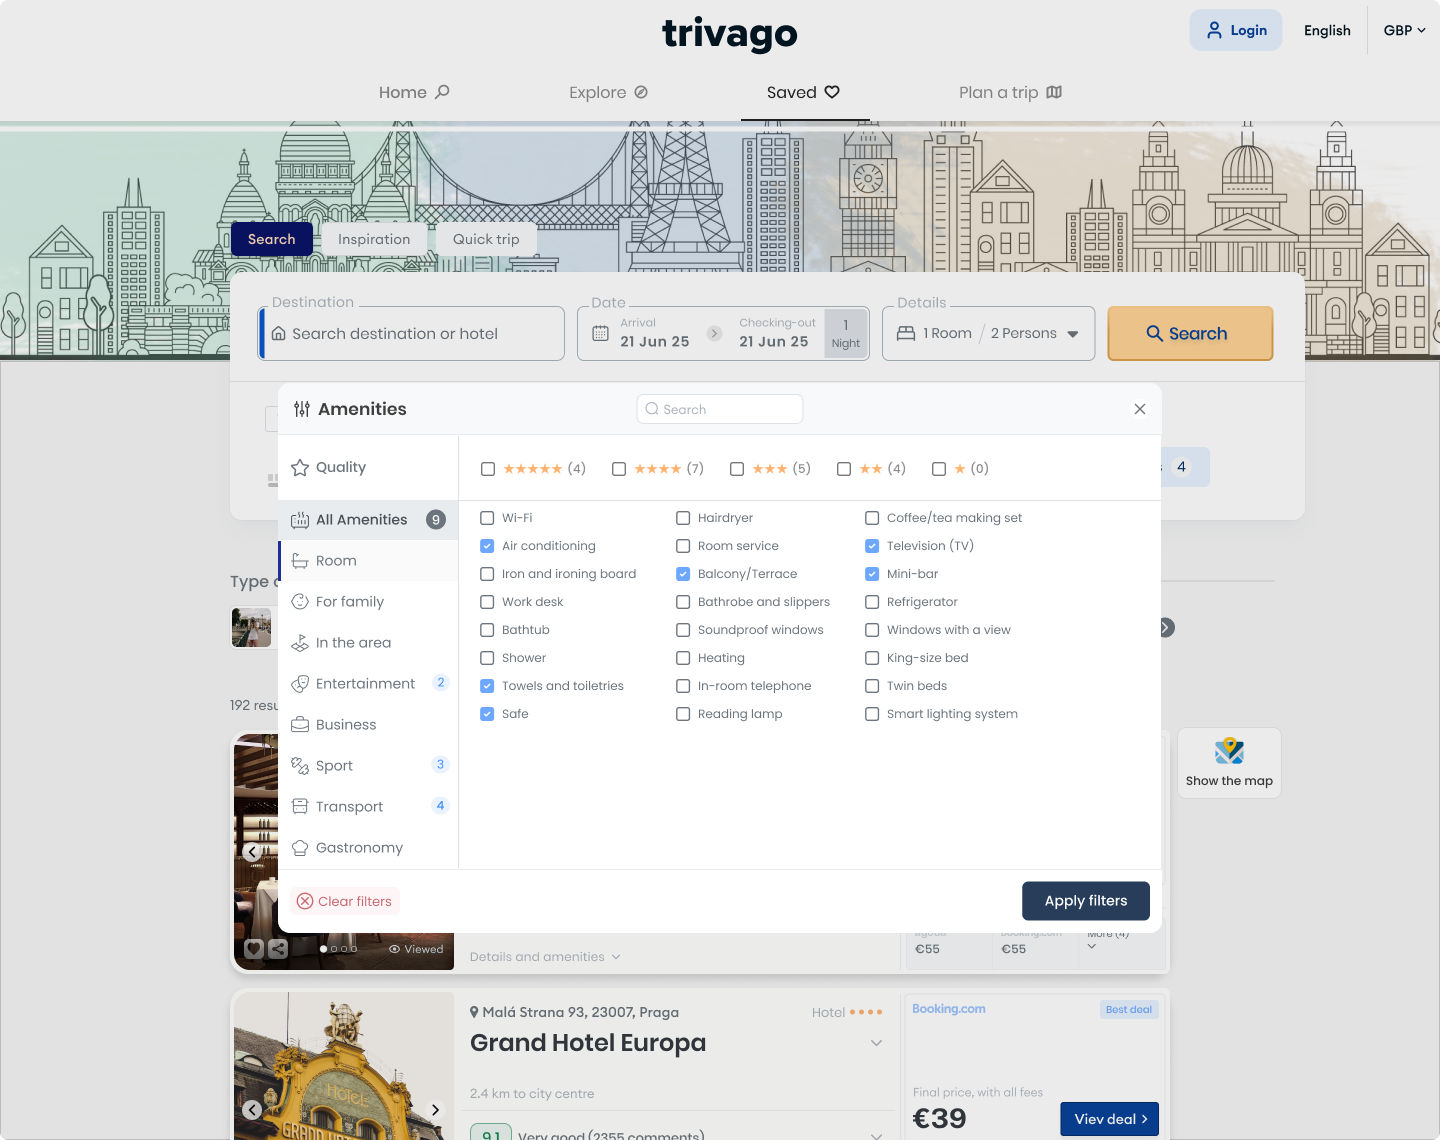
Task: Tick the five-star quality checkbox
Action: click(x=488, y=469)
